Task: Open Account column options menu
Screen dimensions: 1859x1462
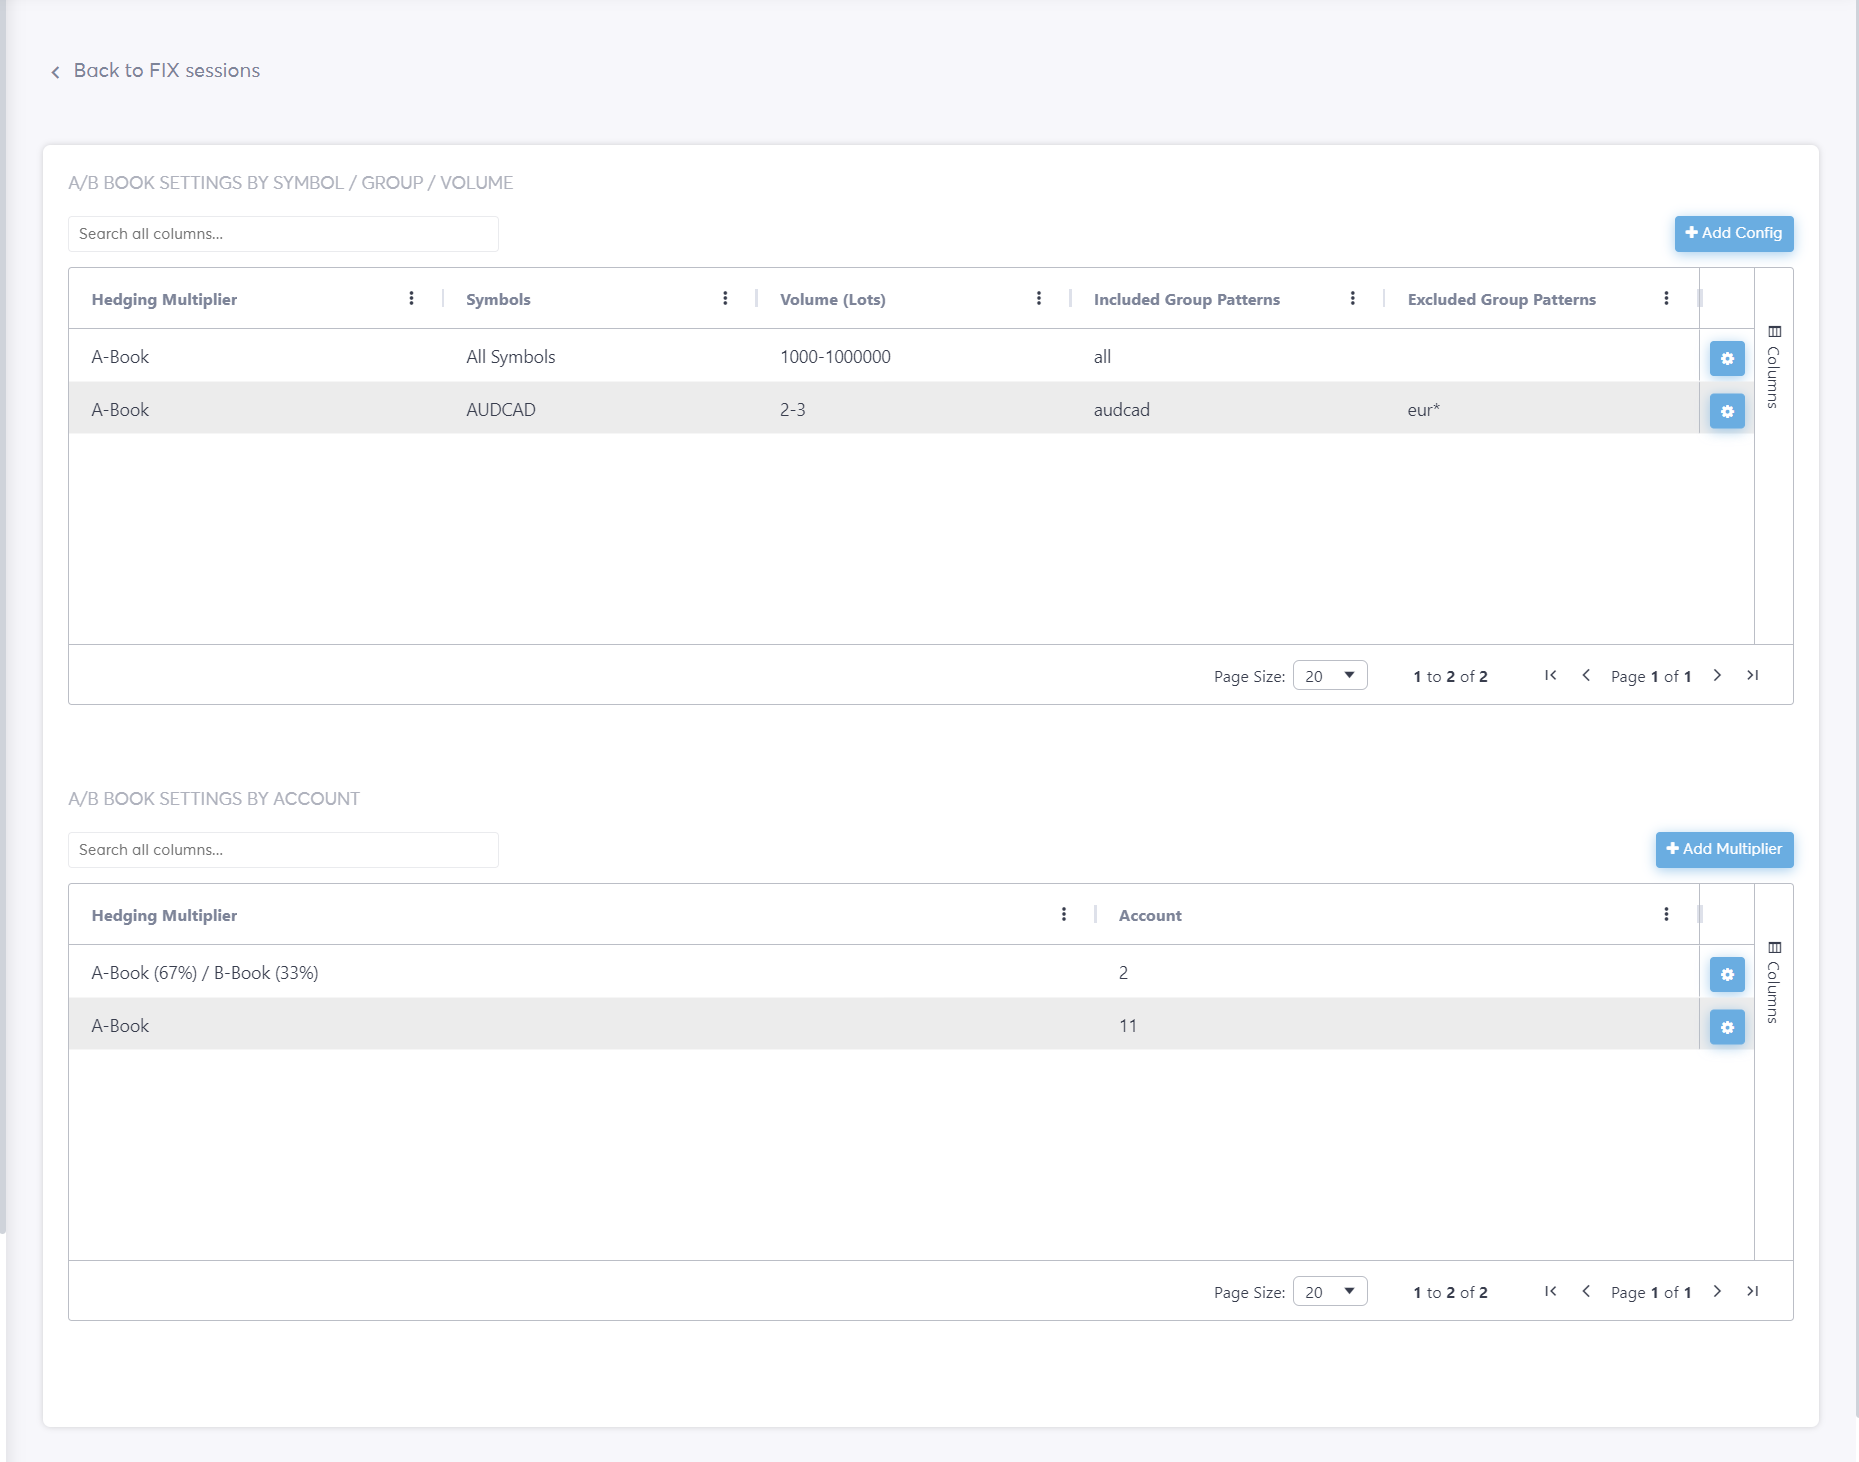Action: pos(1666,915)
